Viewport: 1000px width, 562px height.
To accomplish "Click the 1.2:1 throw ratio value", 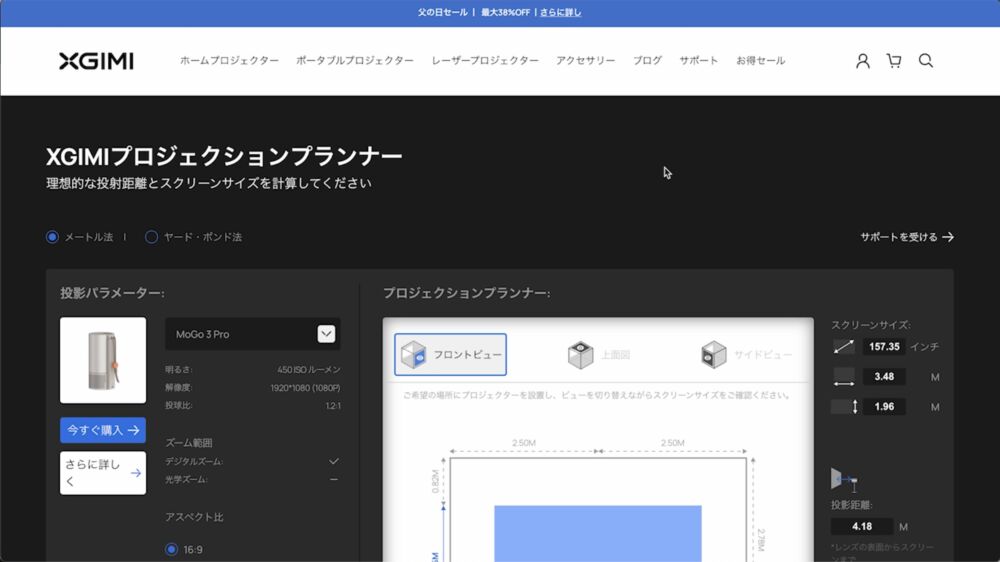I will pyautogui.click(x=333, y=406).
